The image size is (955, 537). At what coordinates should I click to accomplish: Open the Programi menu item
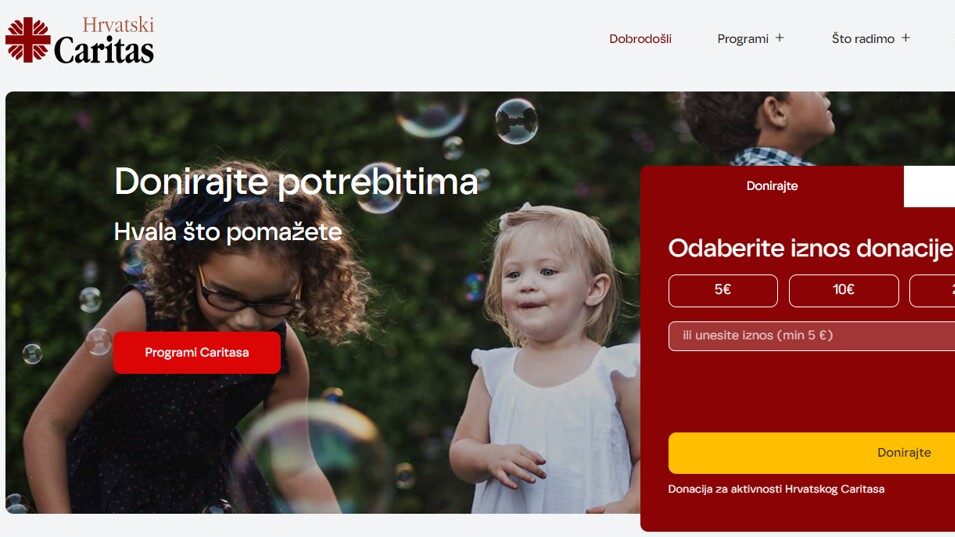(x=742, y=38)
